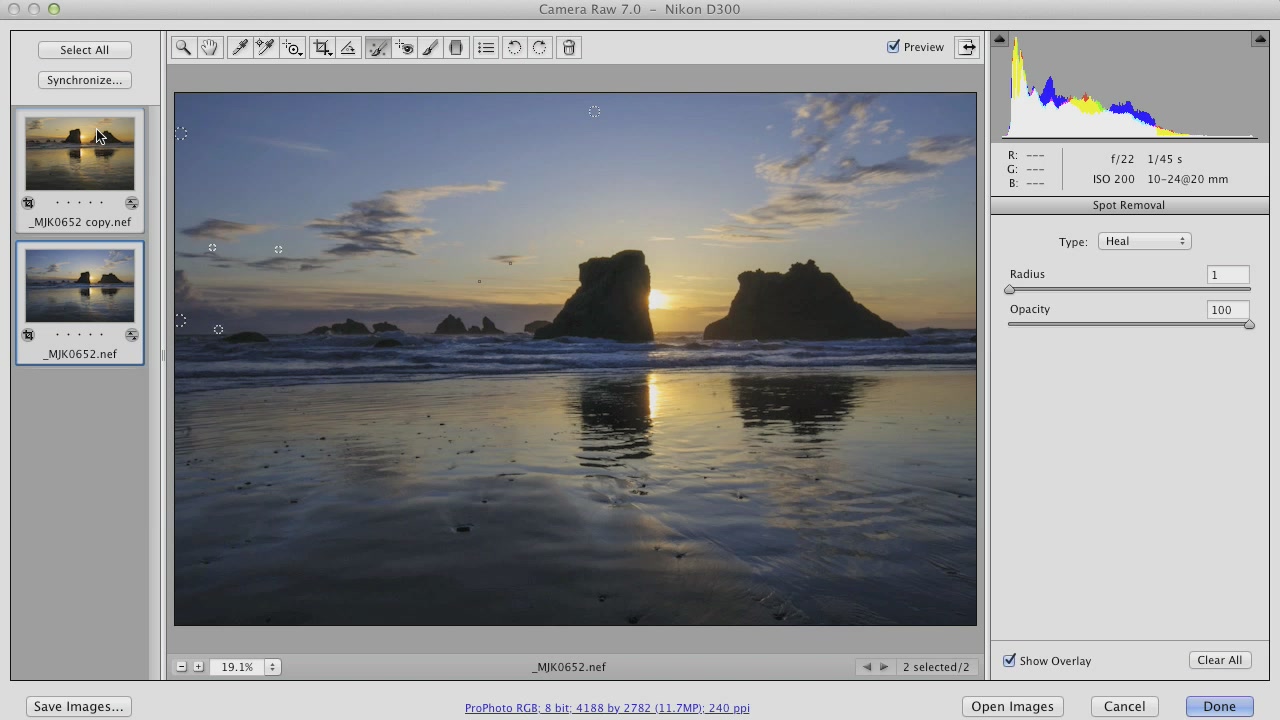This screenshot has width=1280, height=720.
Task: Click the Synchronize button
Action: (84, 80)
